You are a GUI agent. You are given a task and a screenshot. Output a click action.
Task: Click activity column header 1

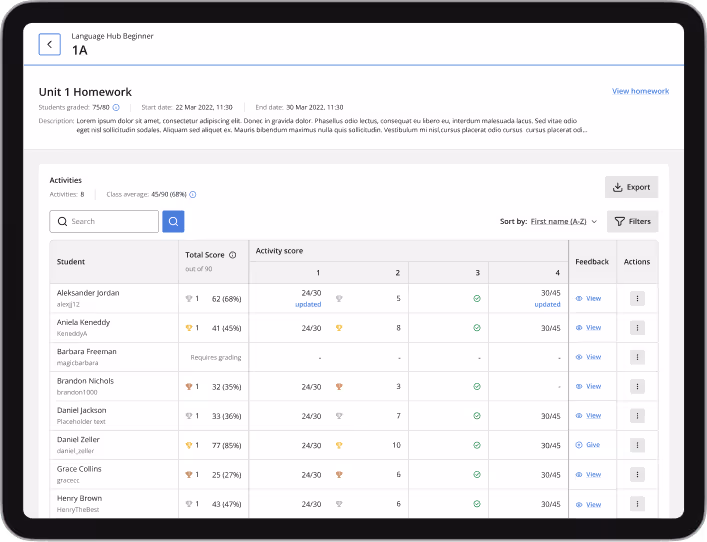click(x=318, y=273)
